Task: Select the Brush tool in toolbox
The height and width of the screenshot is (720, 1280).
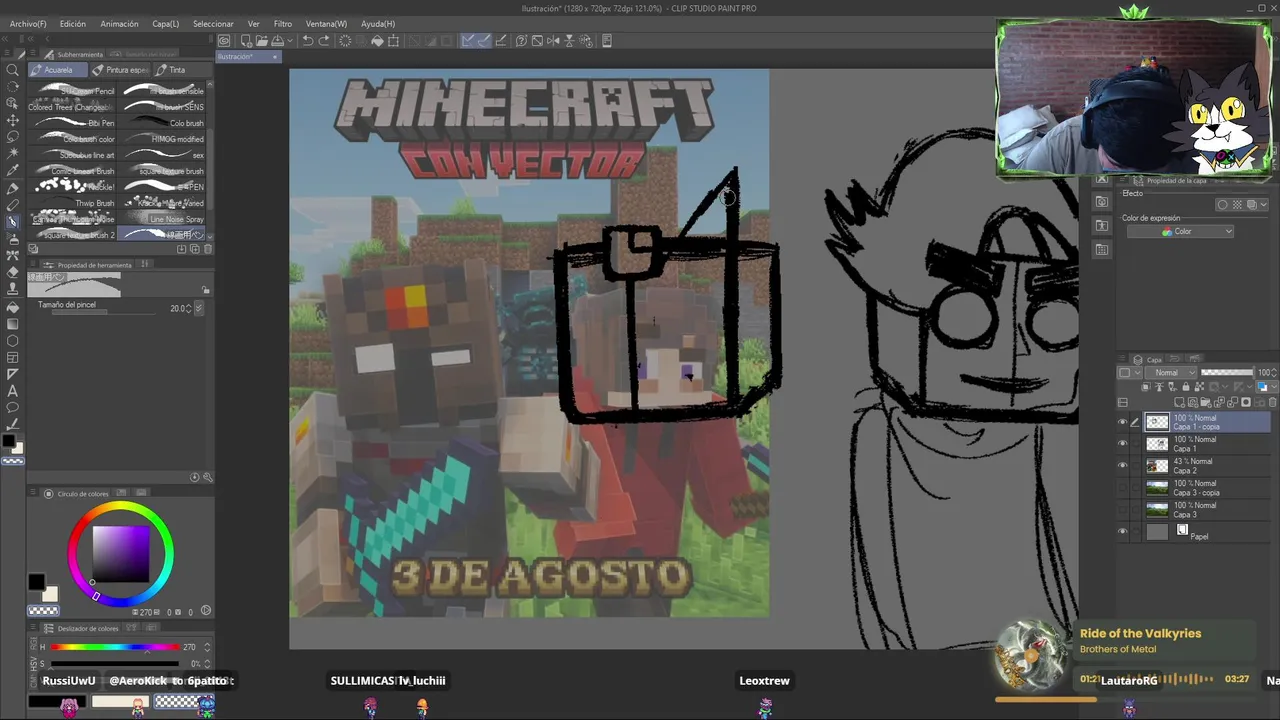Action: [x=13, y=222]
